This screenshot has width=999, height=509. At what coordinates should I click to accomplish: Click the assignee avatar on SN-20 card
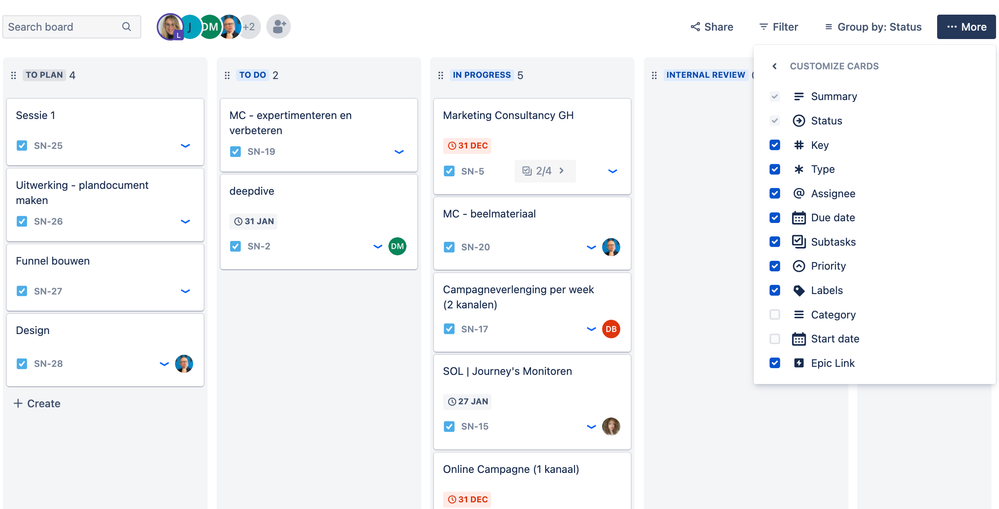point(611,247)
